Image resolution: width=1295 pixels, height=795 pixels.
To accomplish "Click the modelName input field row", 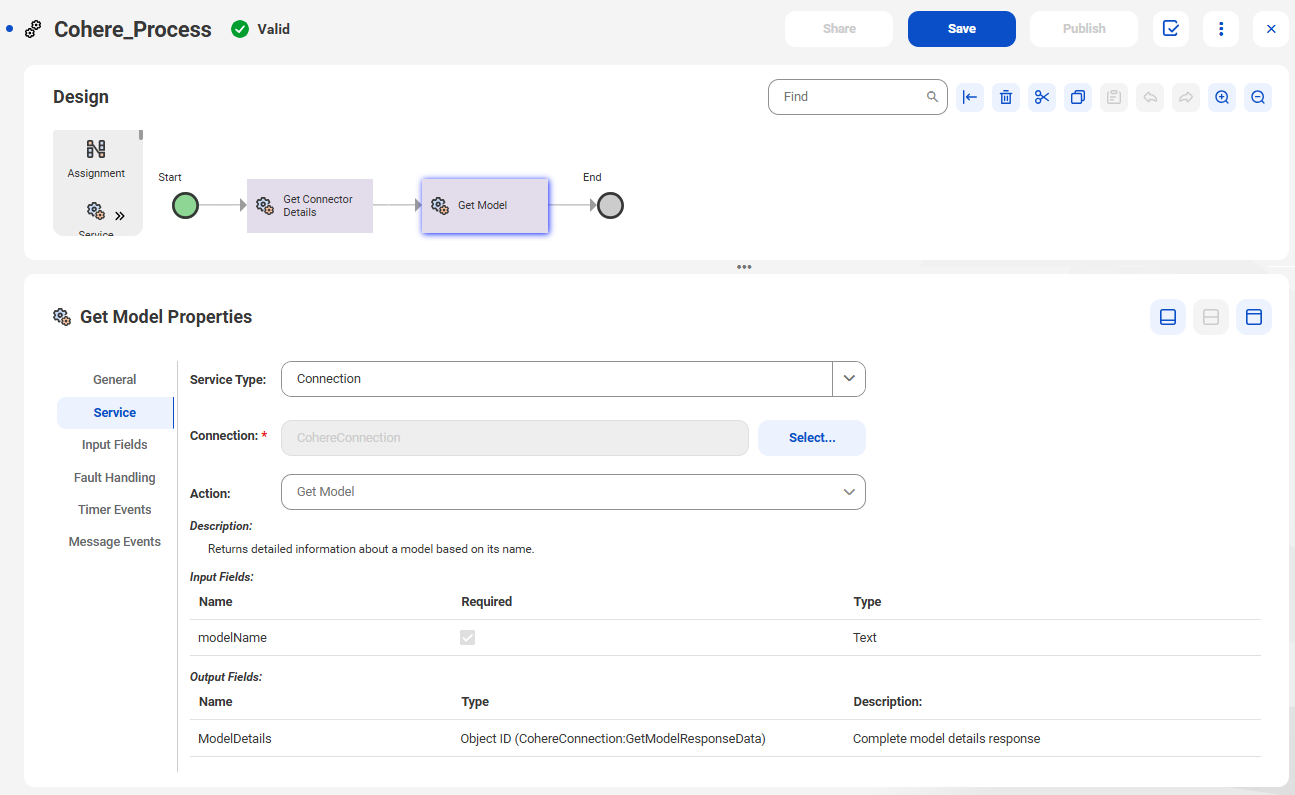I will 725,638.
